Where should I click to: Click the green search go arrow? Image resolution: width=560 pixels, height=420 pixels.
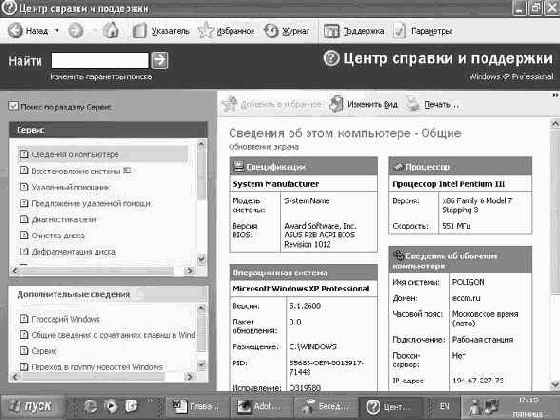[x=159, y=60]
